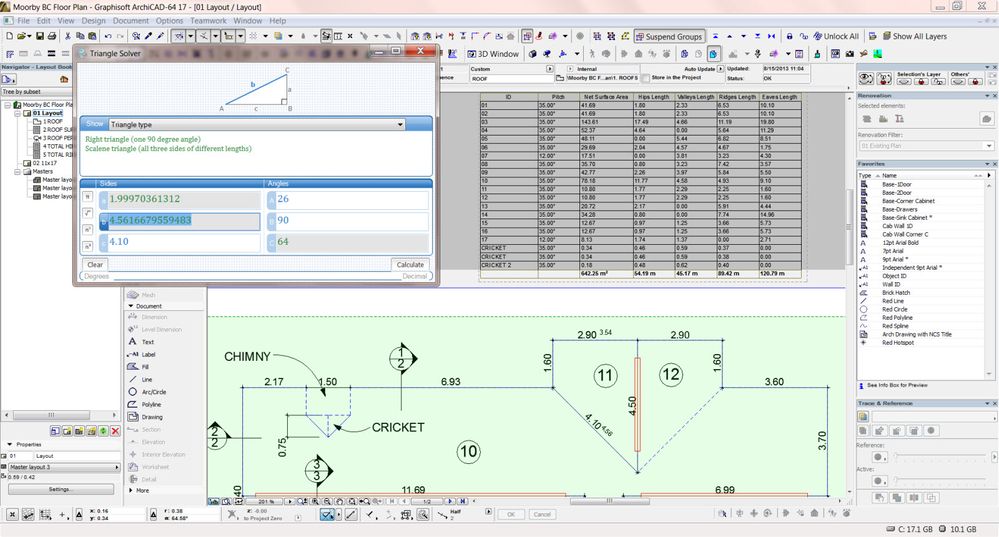Delete layout with the red X icon
The width and height of the screenshot is (999, 537).
(115, 430)
